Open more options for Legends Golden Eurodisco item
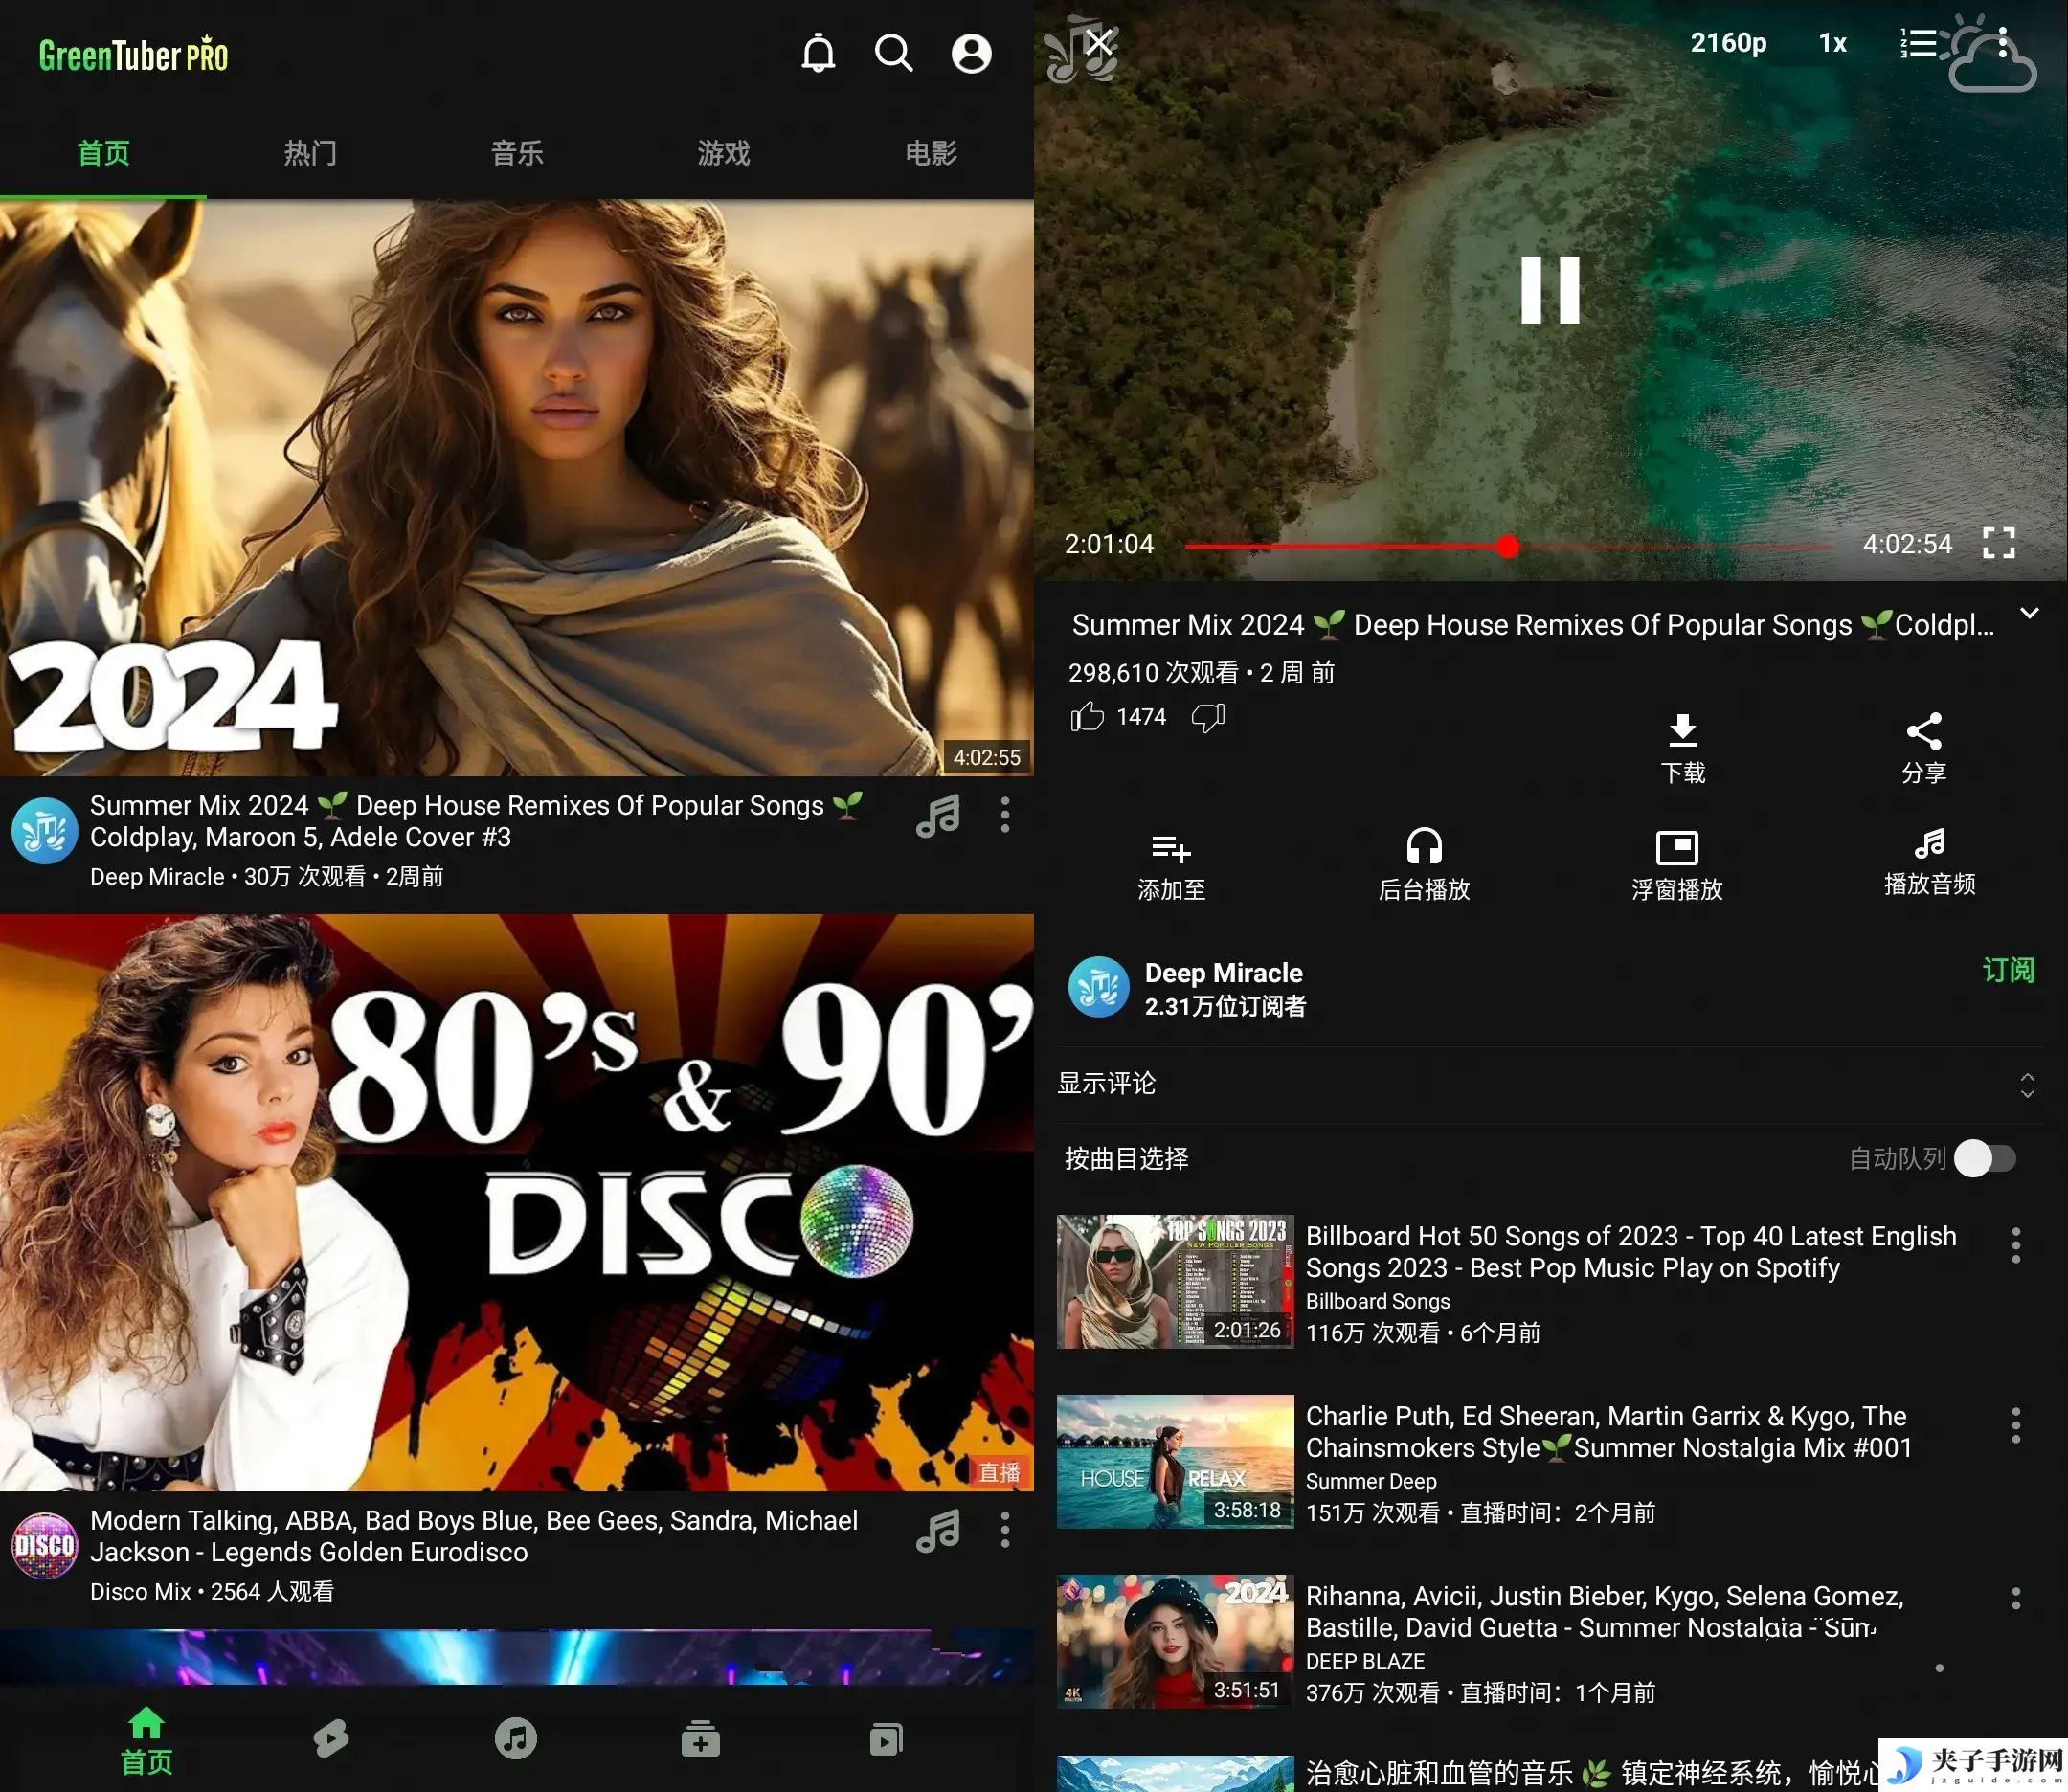Viewport: 2068px width, 1792px height. (x=1005, y=1530)
